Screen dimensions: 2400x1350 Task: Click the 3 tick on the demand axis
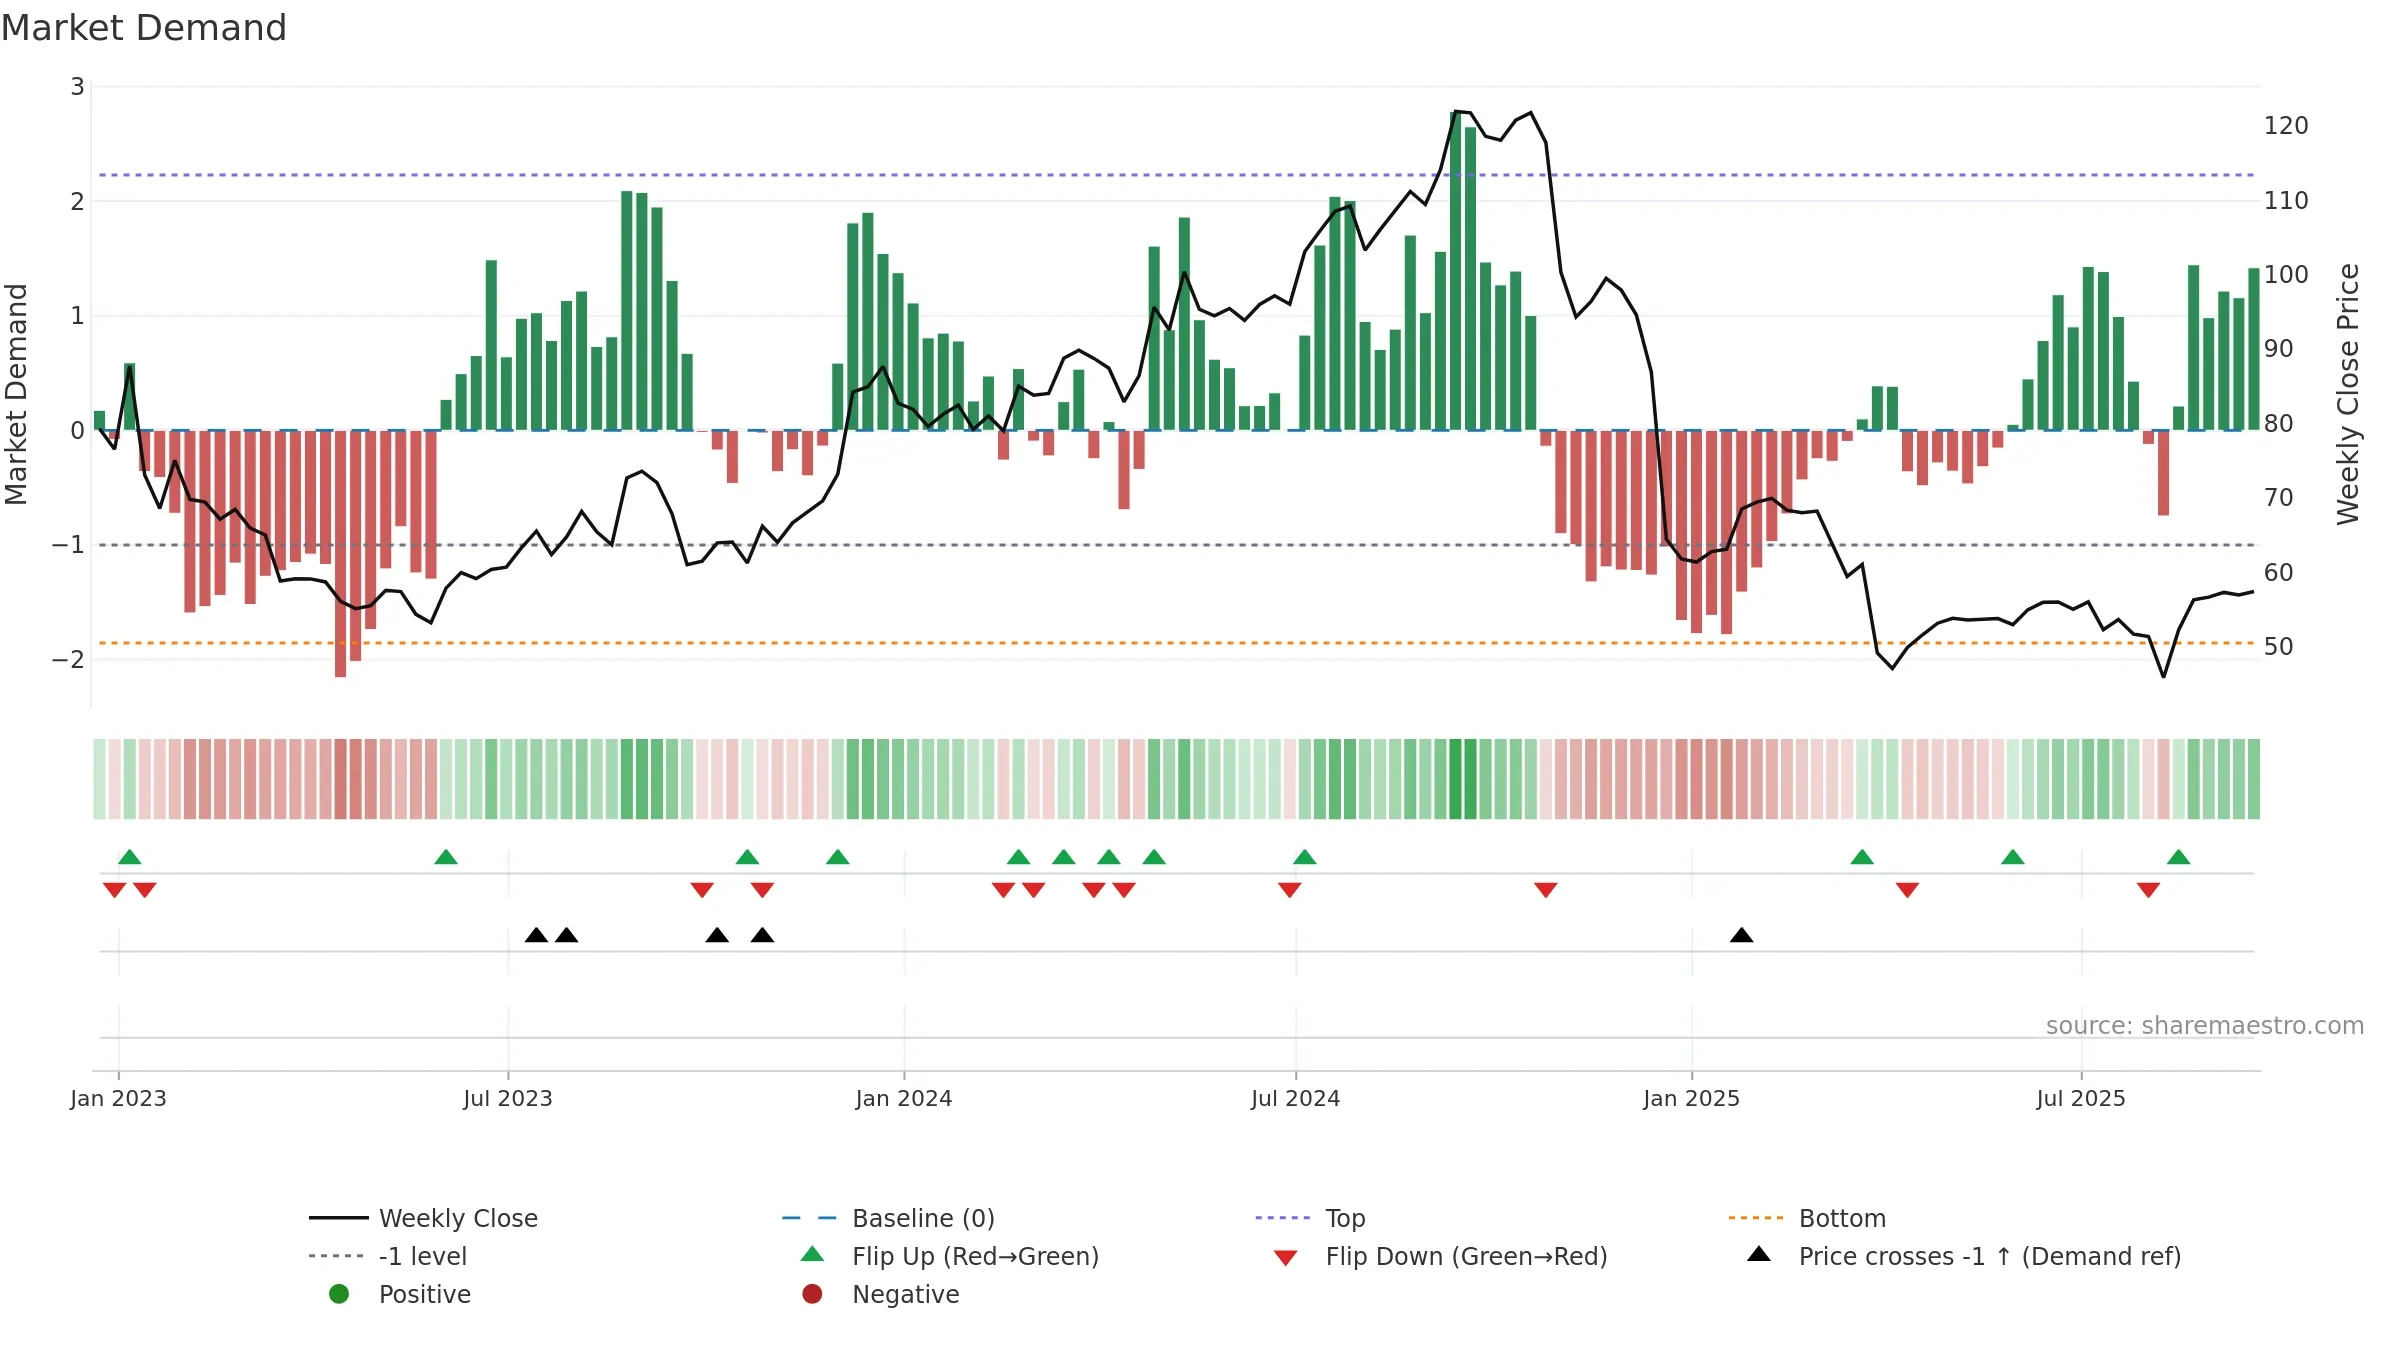pyautogui.click(x=77, y=87)
